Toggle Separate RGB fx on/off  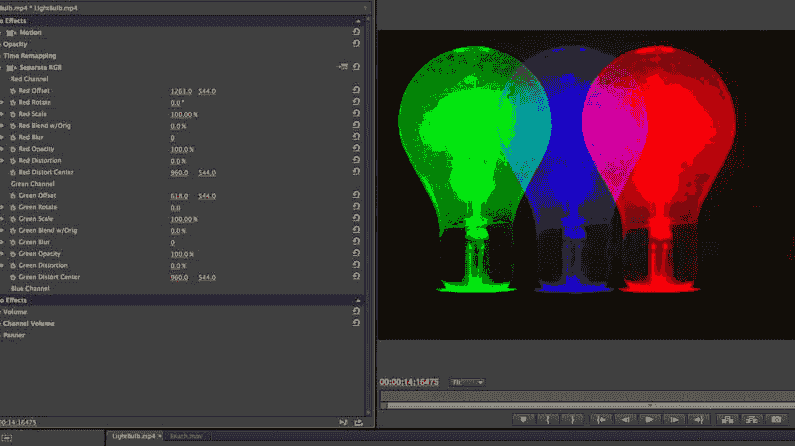[11, 67]
